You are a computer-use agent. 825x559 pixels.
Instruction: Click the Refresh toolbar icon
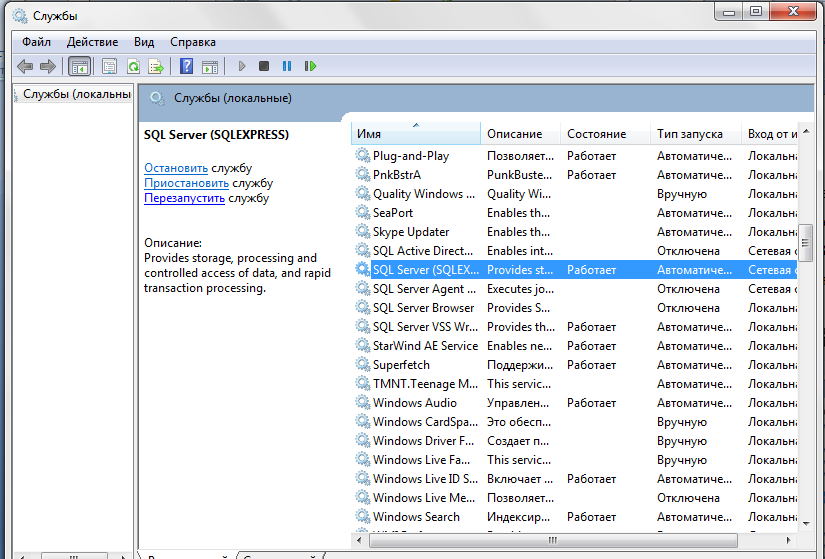click(x=134, y=66)
